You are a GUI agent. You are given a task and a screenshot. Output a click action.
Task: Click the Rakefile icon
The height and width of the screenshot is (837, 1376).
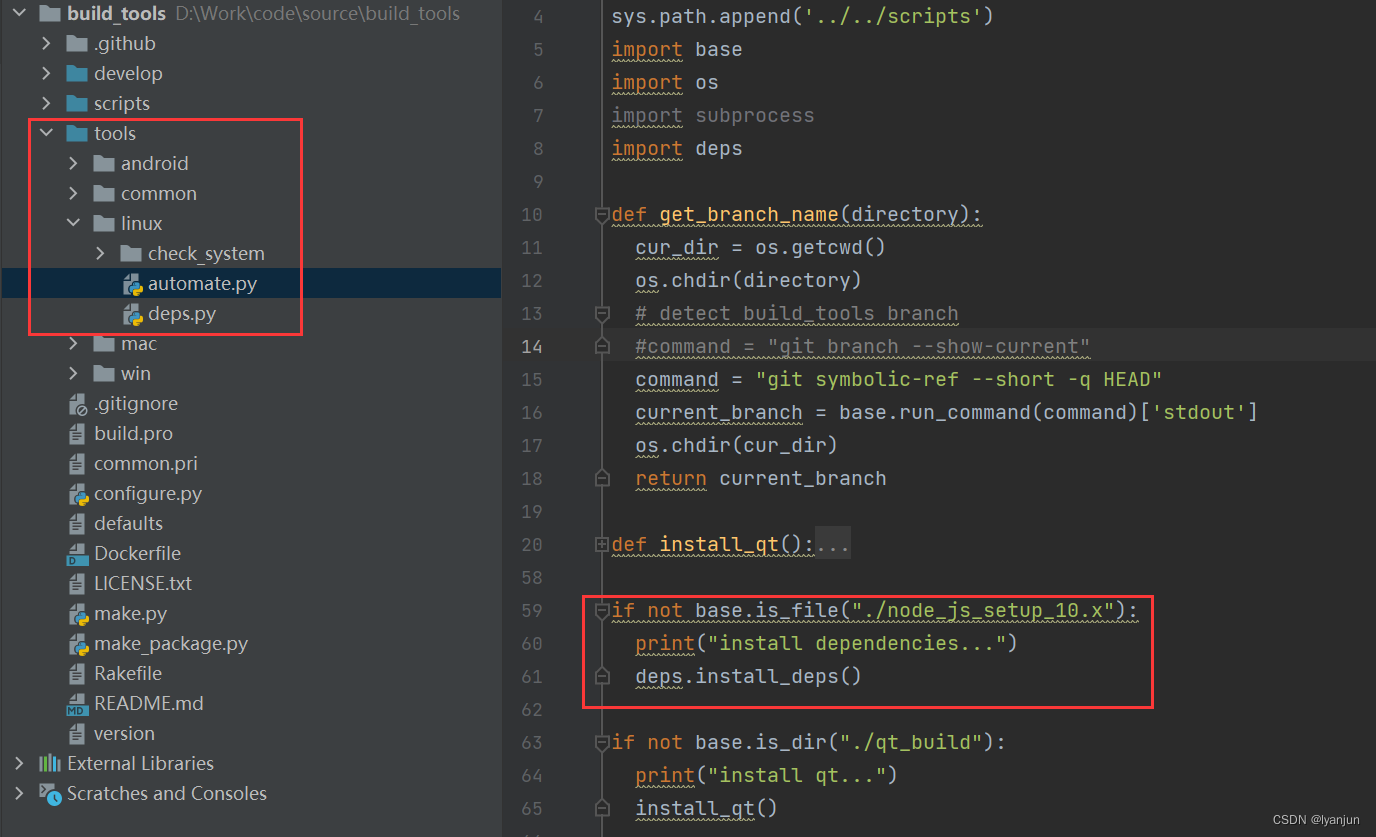[x=78, y=674]
